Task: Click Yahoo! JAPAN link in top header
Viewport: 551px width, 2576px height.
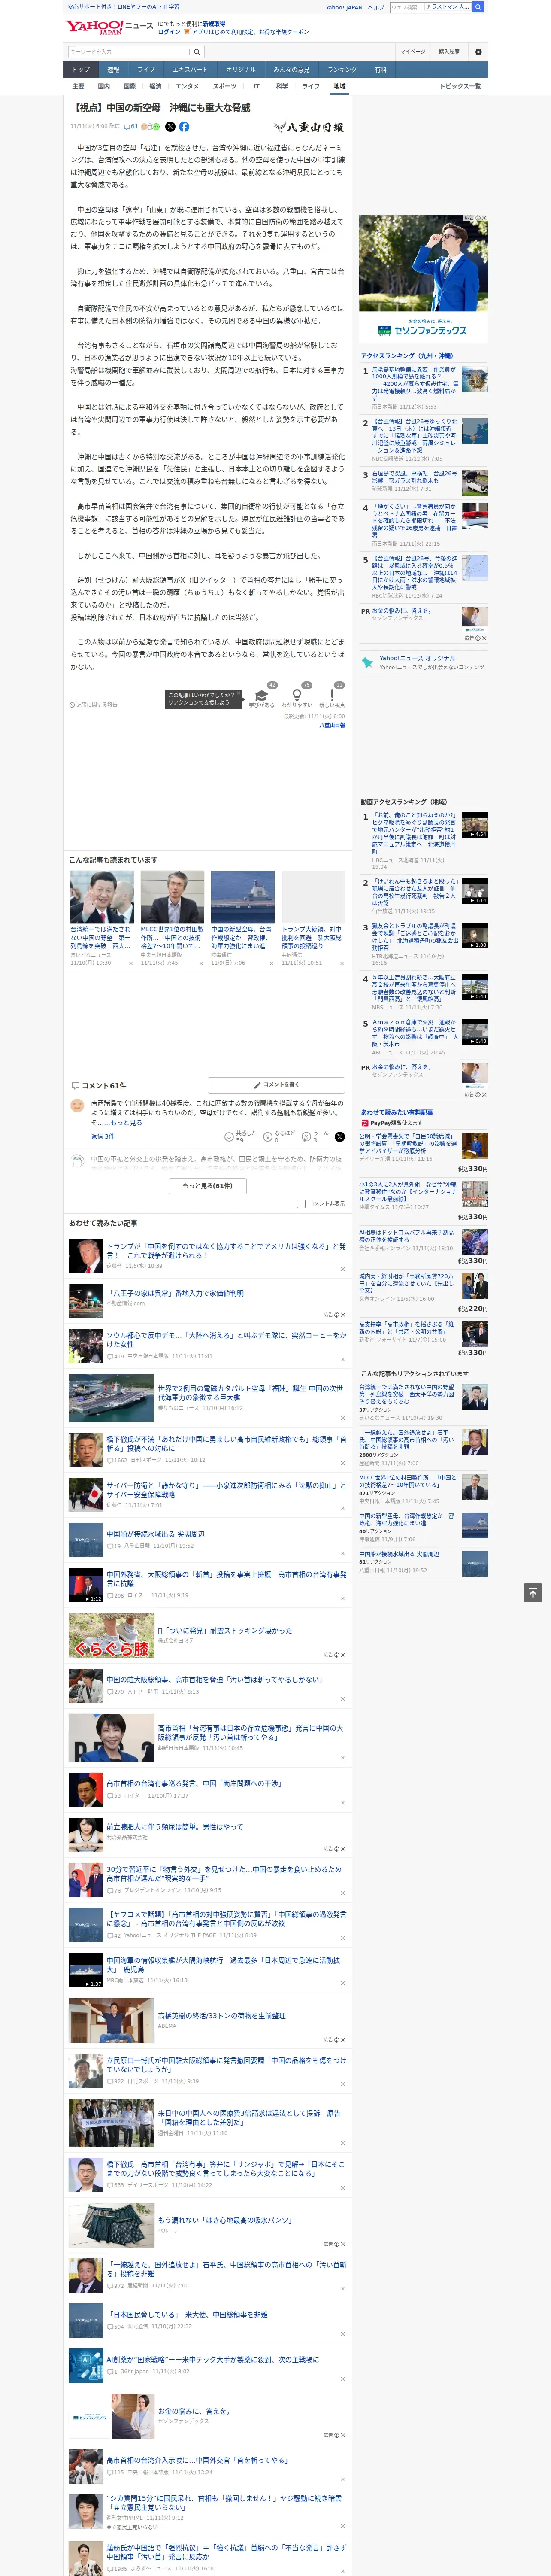Action: [x=344, y=7]
